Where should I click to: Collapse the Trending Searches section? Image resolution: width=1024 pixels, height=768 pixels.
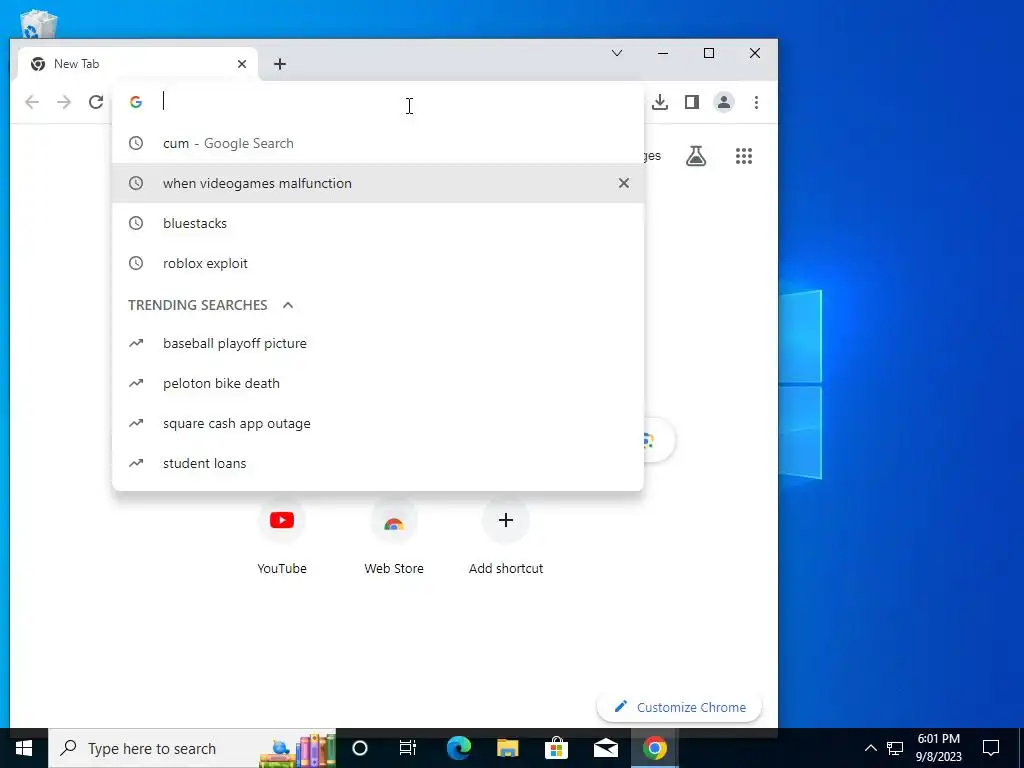click(x=288, y=305)
